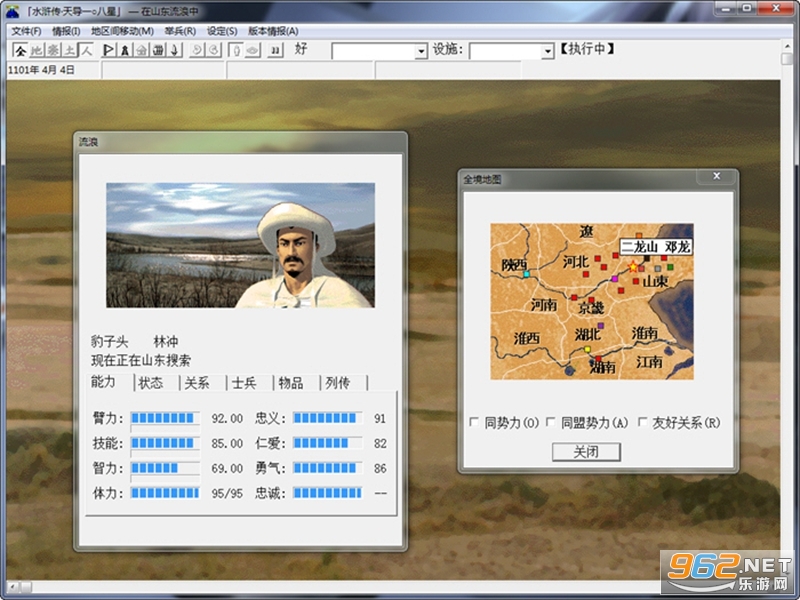Click the 【执行中】 status text
The image size is (800, 600).
click(x=587, y=49)
